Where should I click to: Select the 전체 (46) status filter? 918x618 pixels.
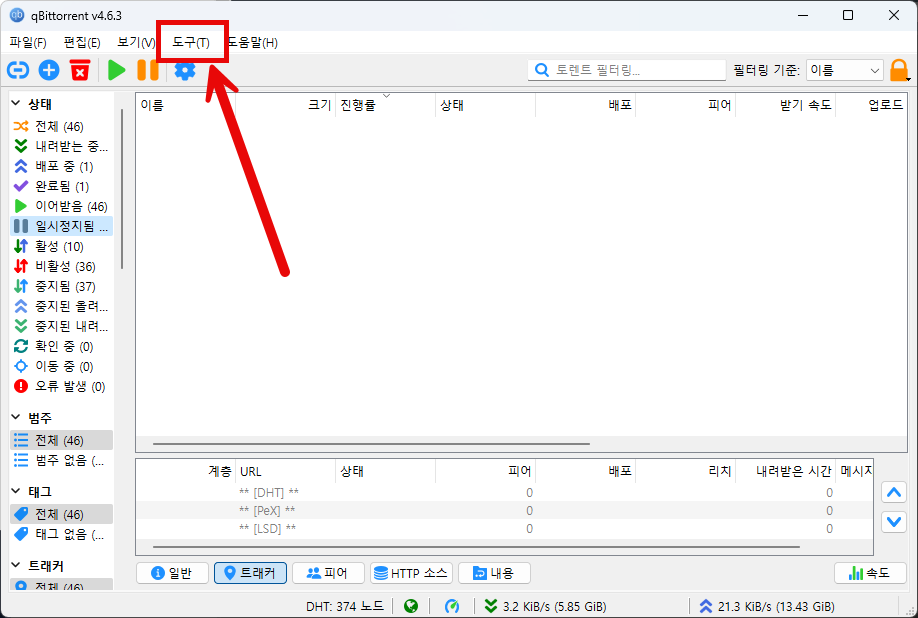61,126
